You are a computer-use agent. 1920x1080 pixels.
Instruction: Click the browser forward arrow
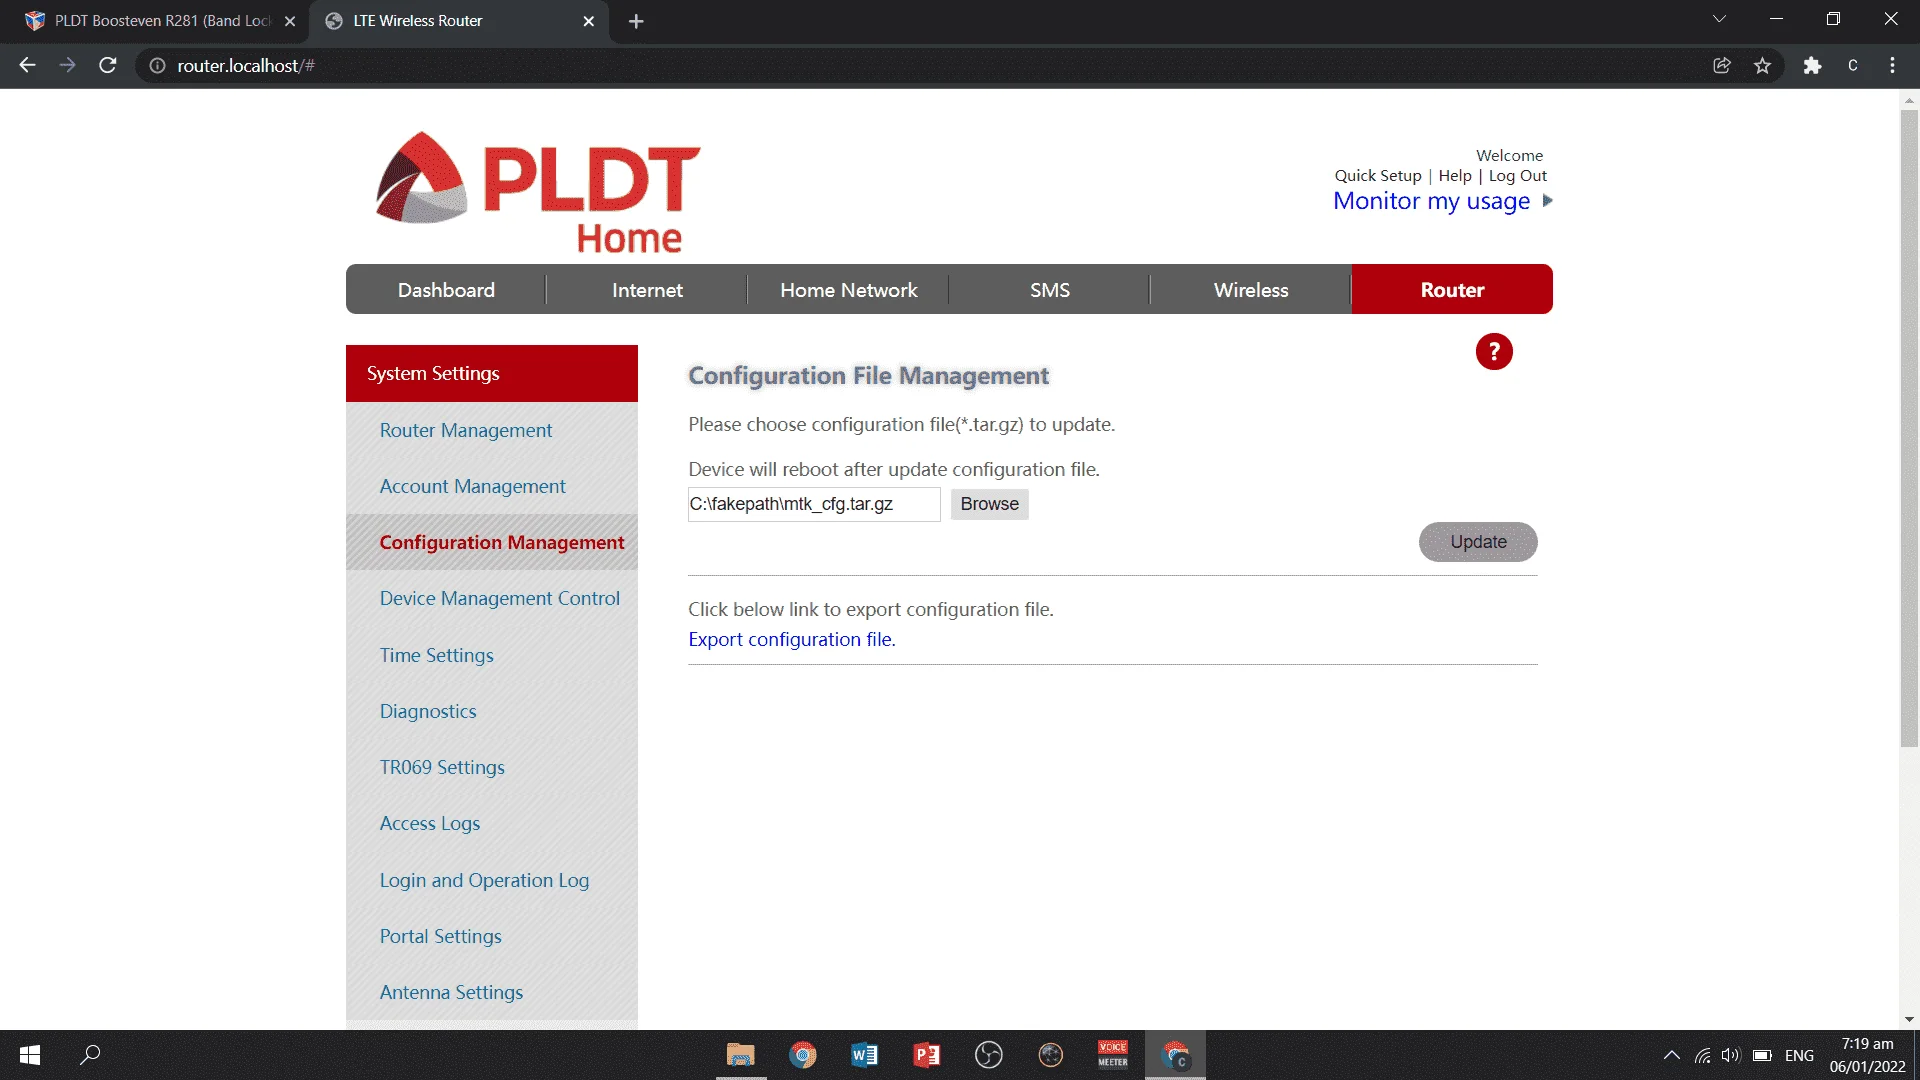(x=67, y=66)
